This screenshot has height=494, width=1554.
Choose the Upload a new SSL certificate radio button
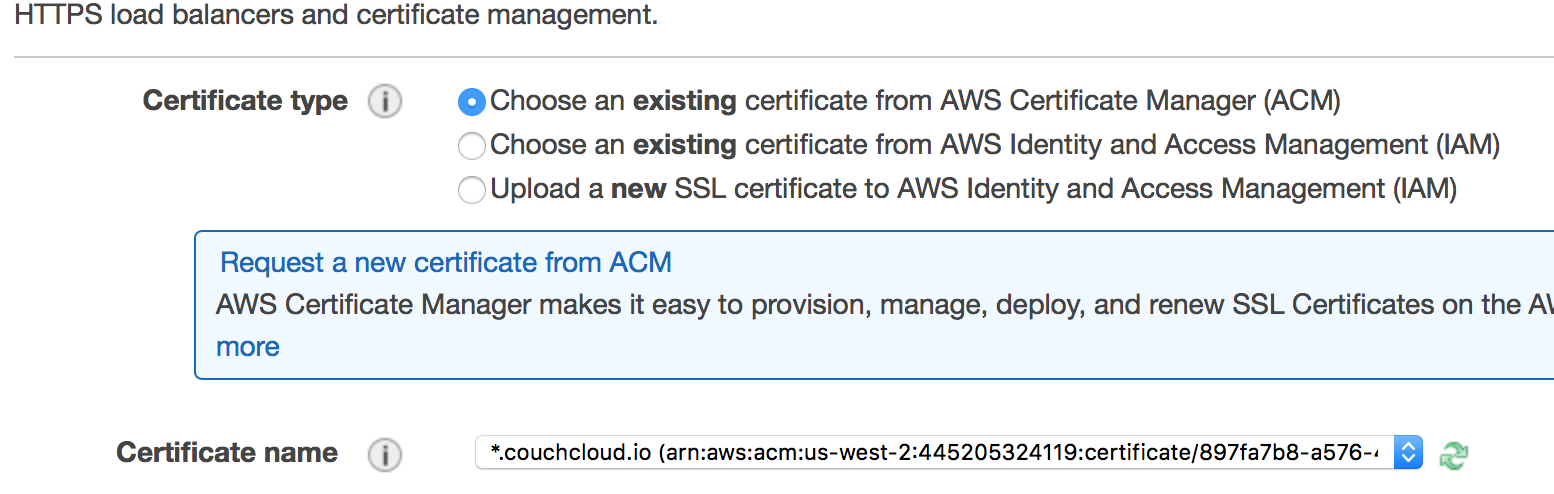tap(472, 190)
